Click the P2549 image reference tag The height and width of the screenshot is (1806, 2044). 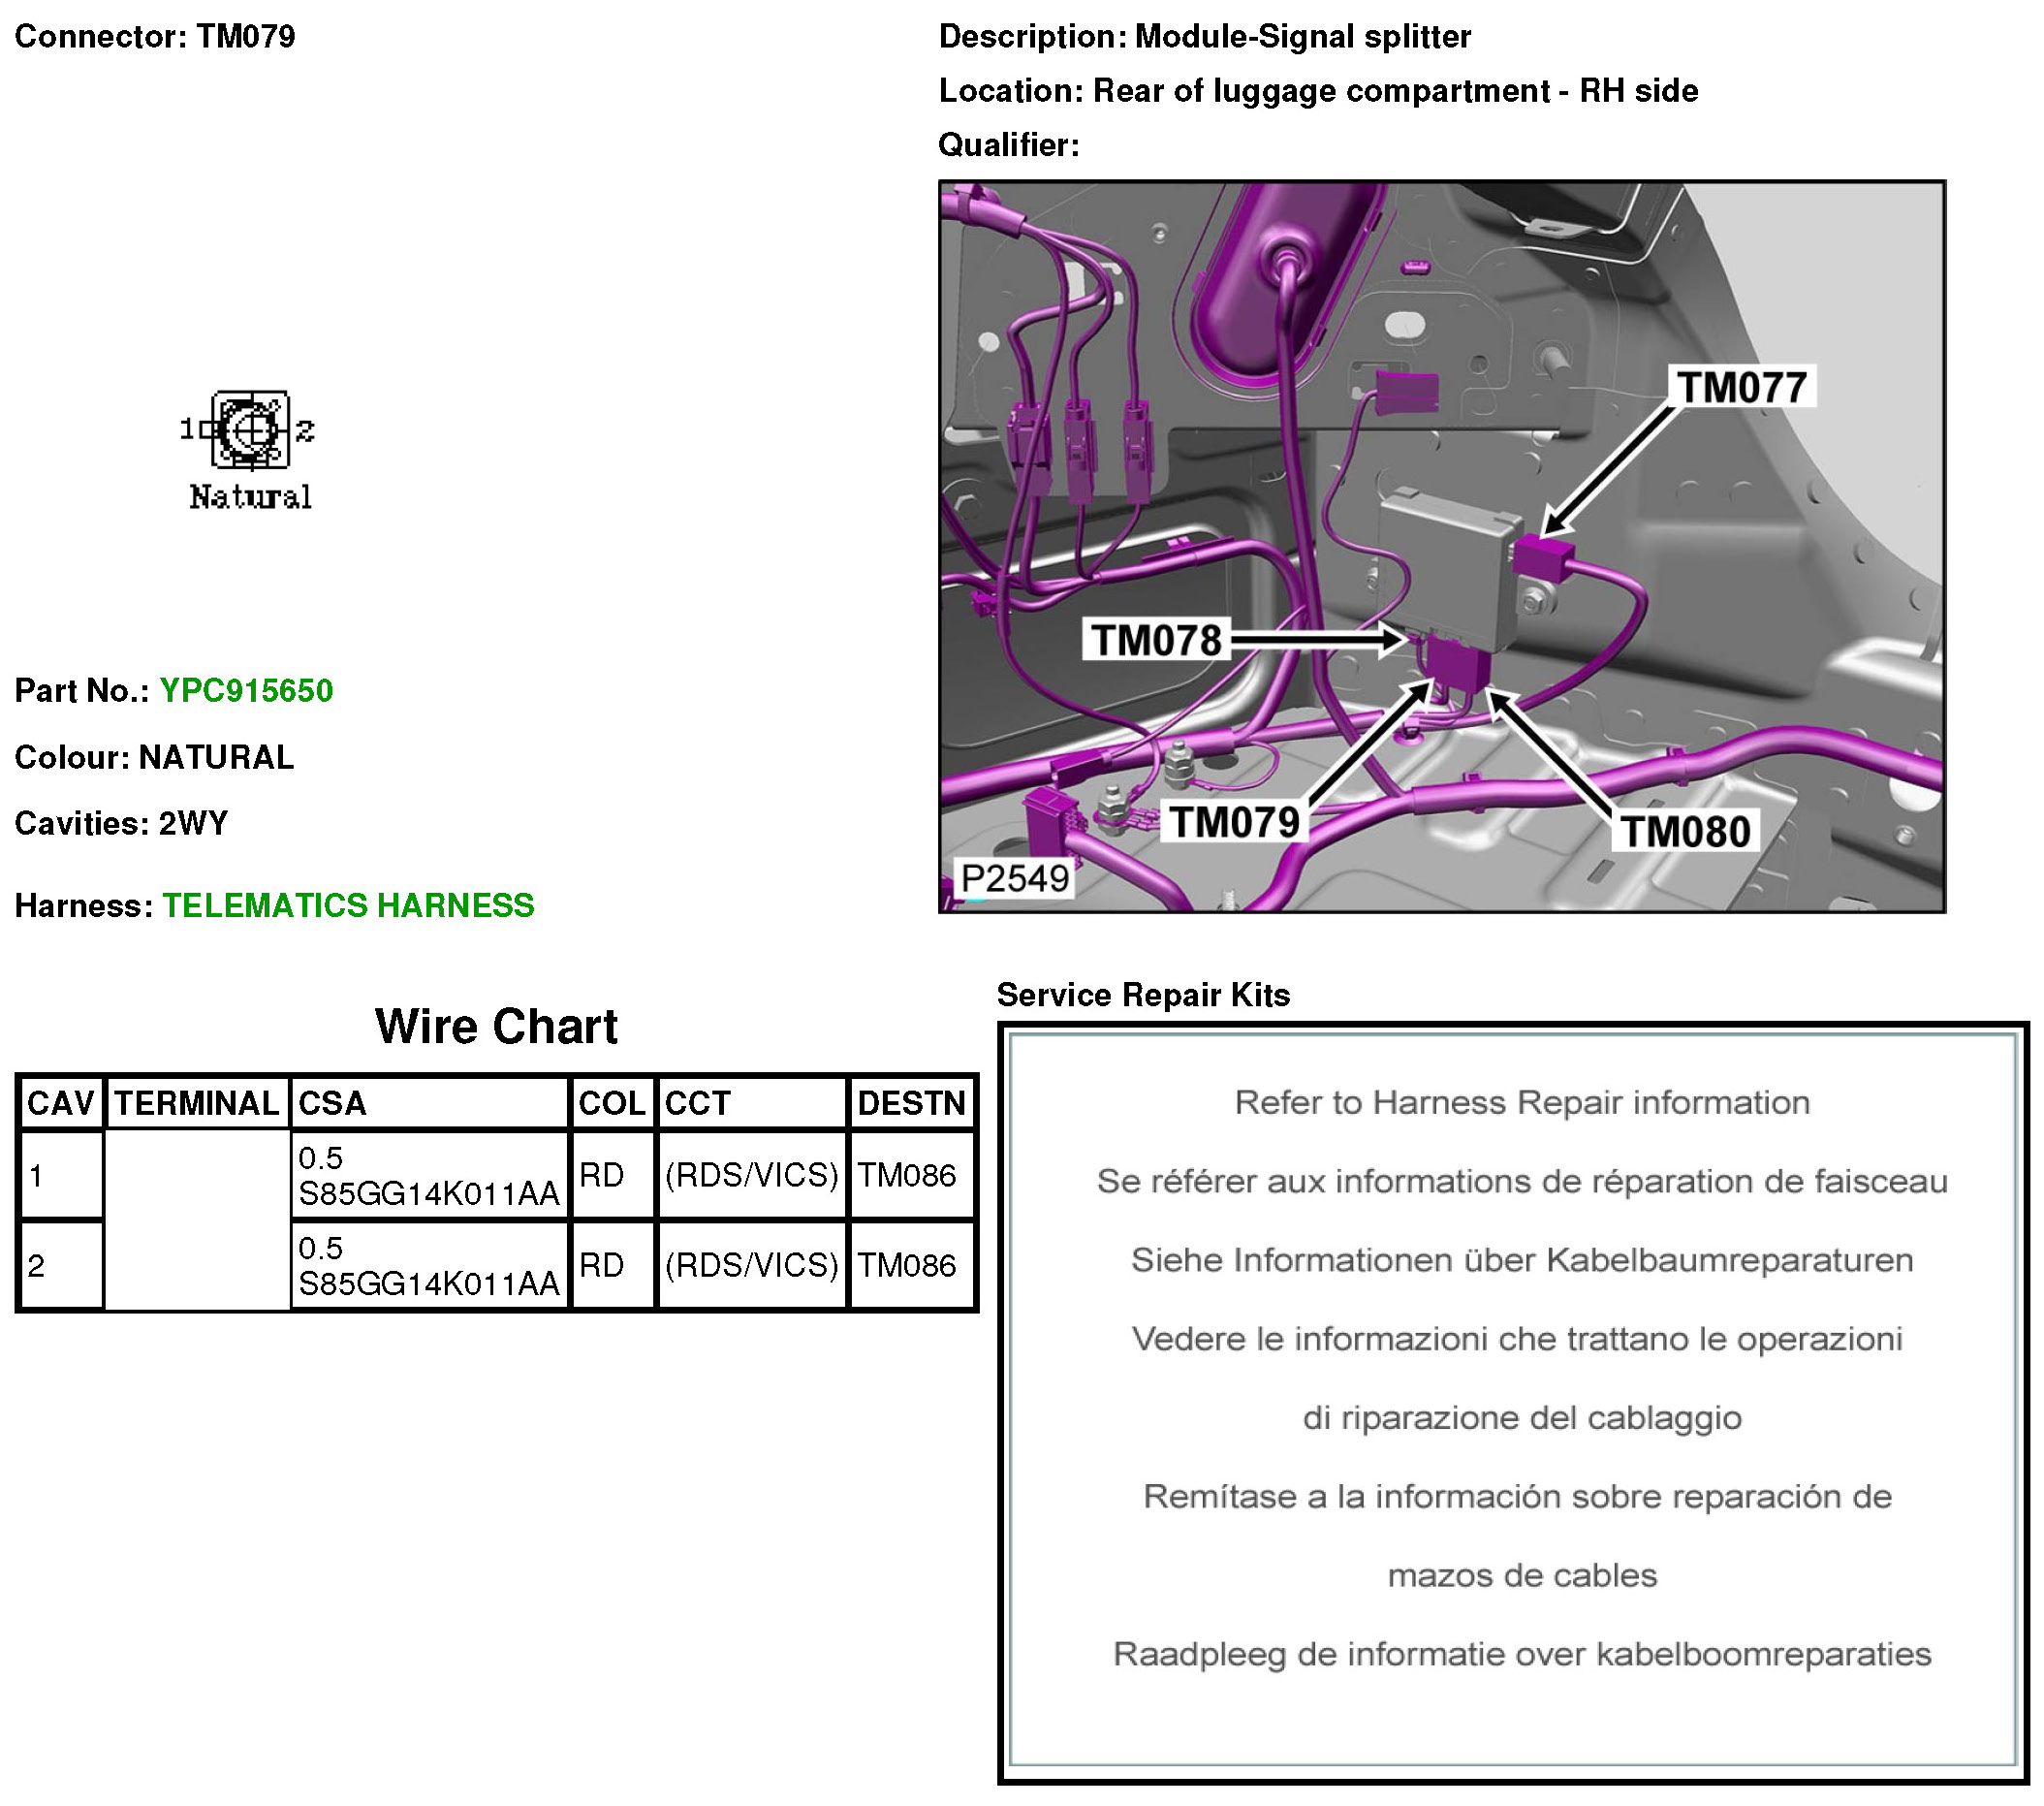1014,878
